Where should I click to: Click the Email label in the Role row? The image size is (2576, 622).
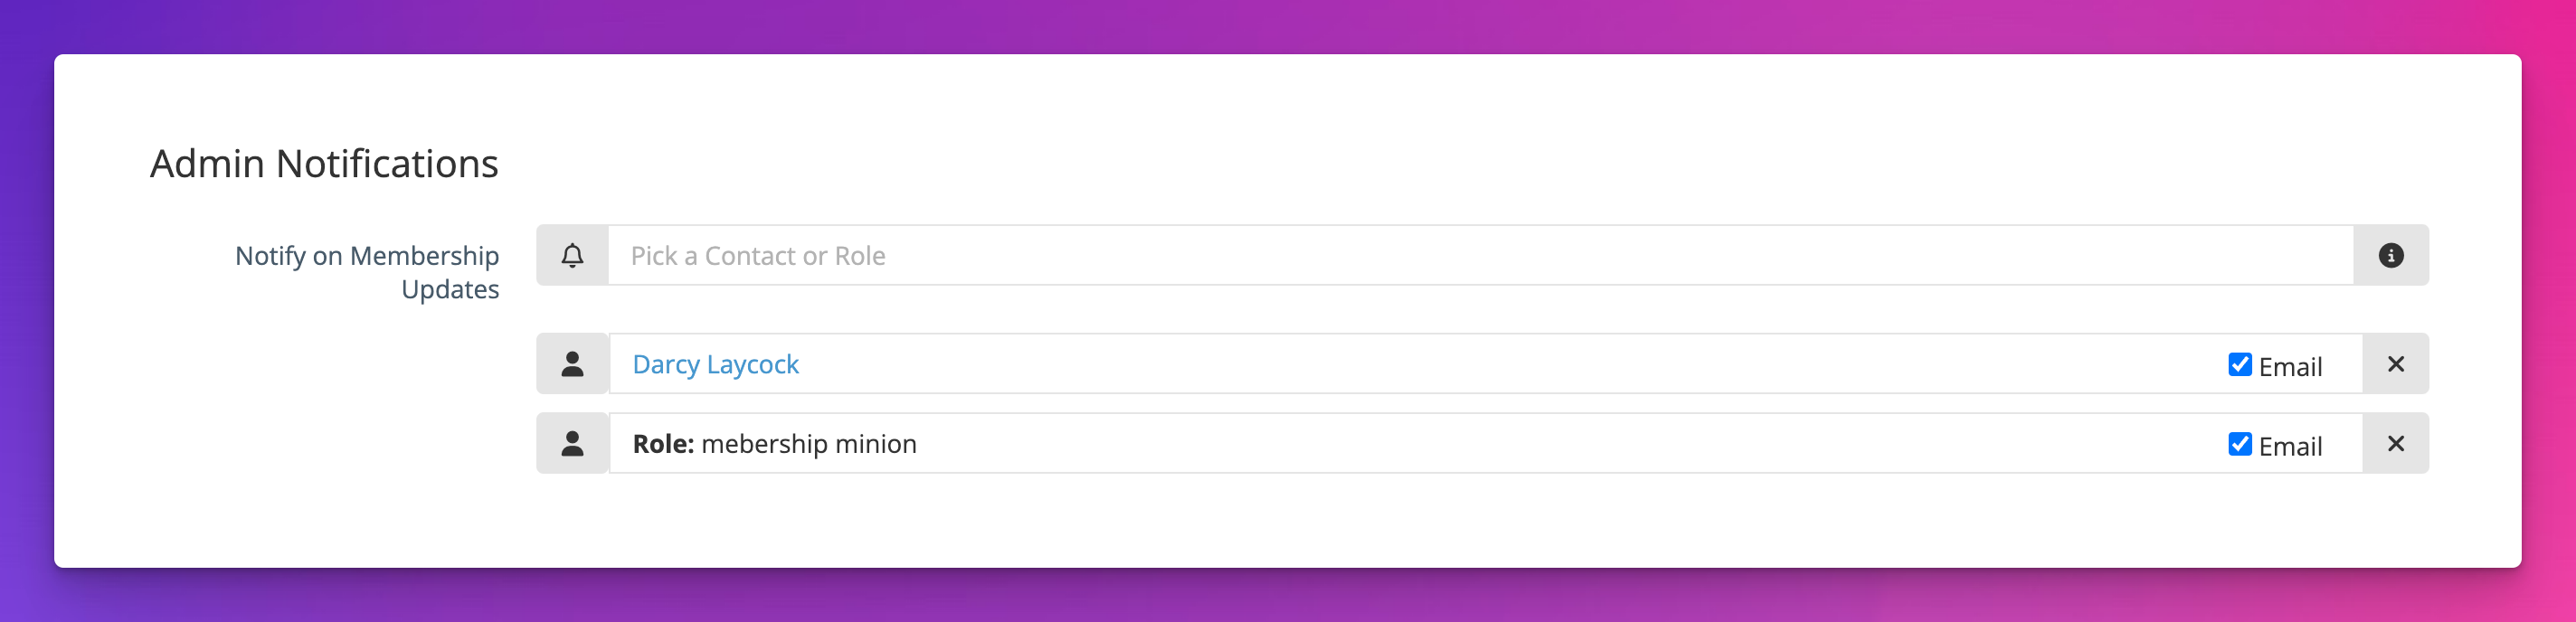click(x=2290, y=446)
